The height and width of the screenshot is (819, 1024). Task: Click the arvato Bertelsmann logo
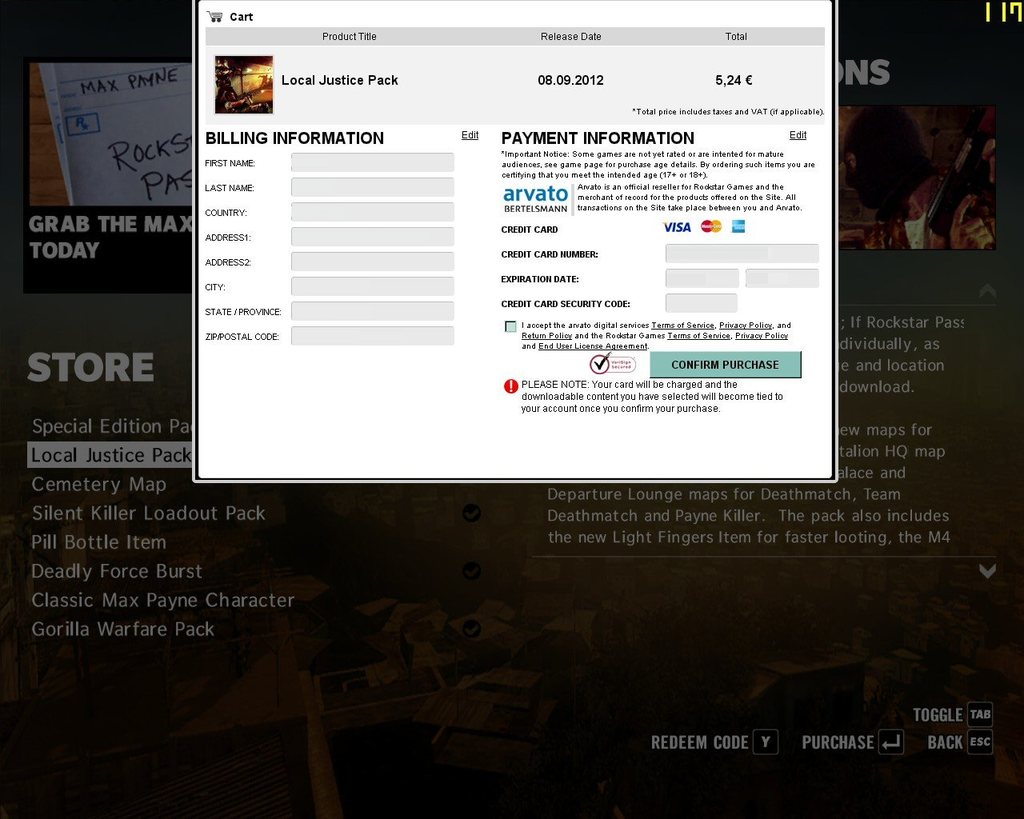(536, 199)
